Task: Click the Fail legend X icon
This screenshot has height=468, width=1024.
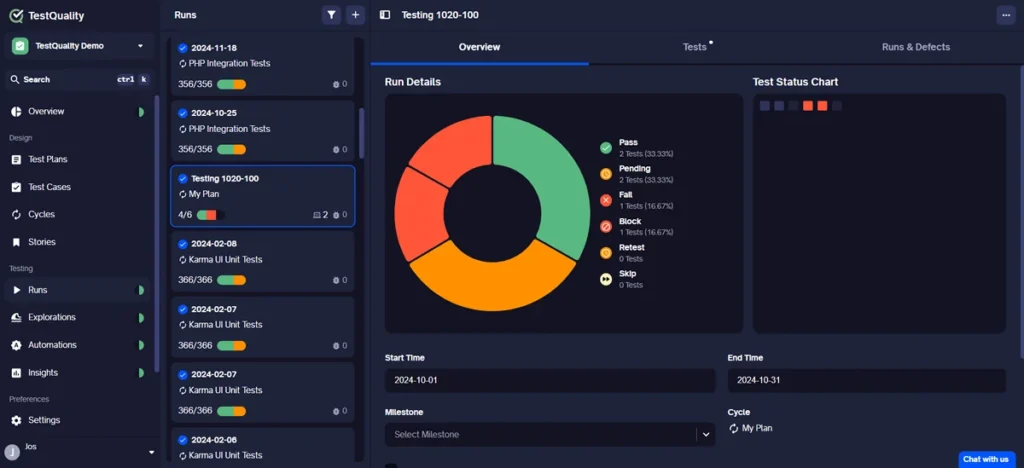Action: [x=606, y=200]
